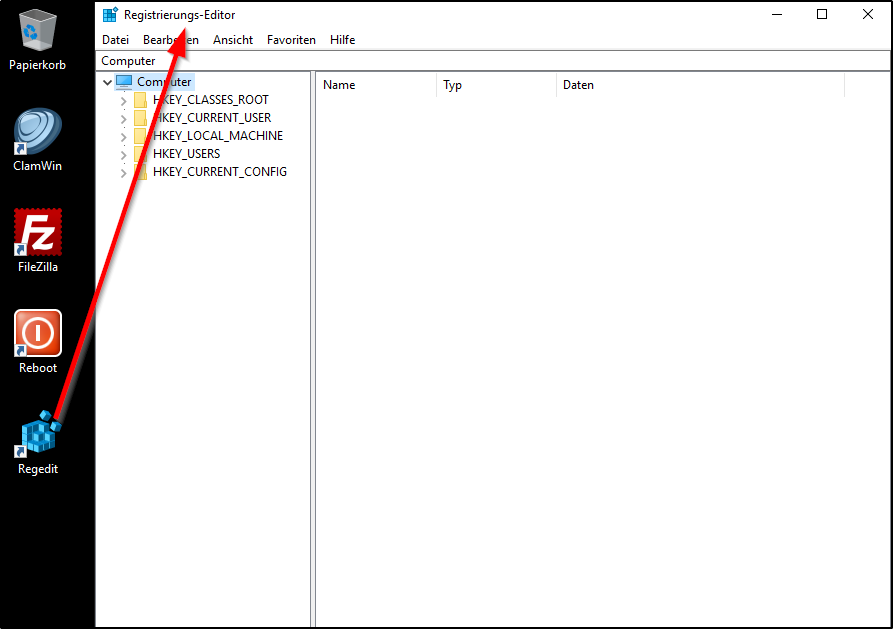Expand the HKEY_CURRENT_CONFIG key
This screenshot has width=893, height=629.
pos(124,173)
